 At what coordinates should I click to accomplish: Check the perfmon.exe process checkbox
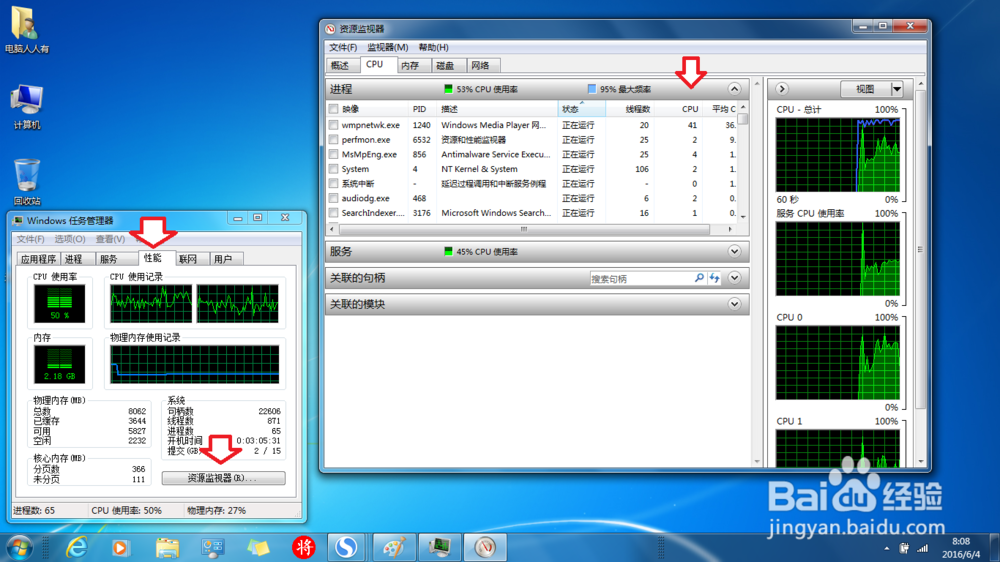click(334, 140)
